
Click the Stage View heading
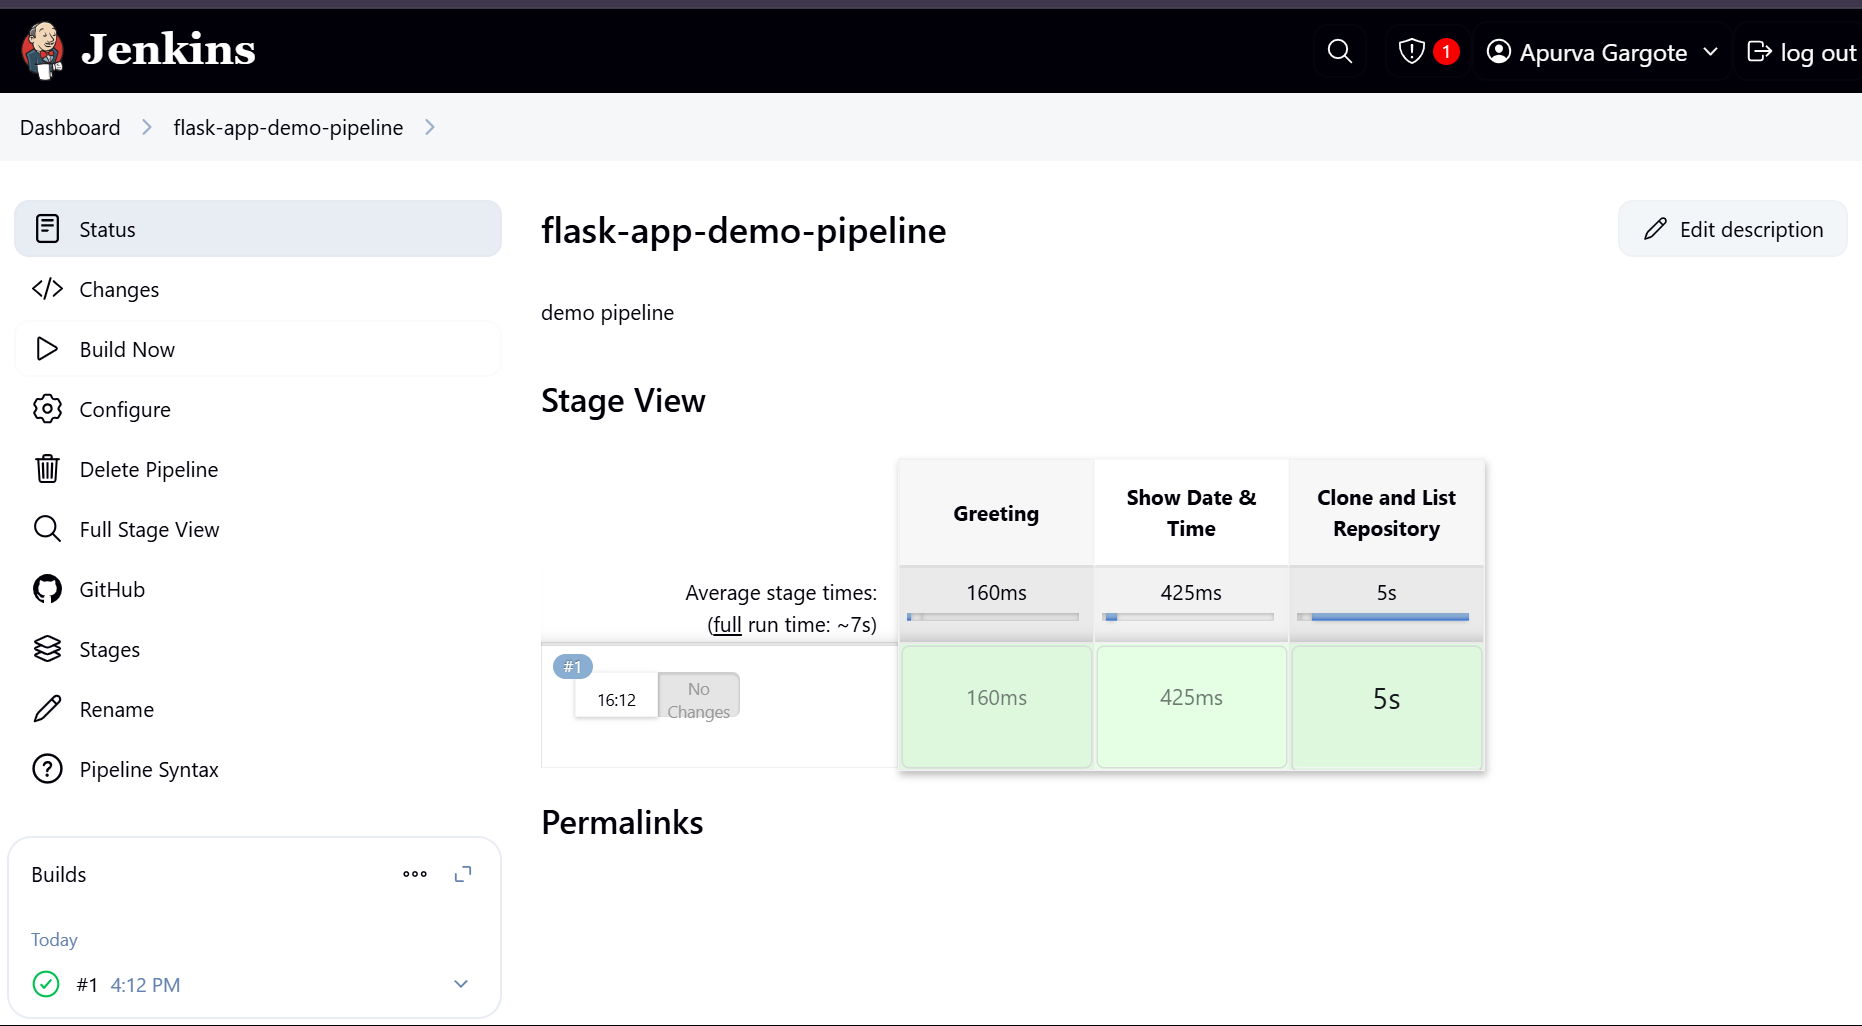coord(623,400)
